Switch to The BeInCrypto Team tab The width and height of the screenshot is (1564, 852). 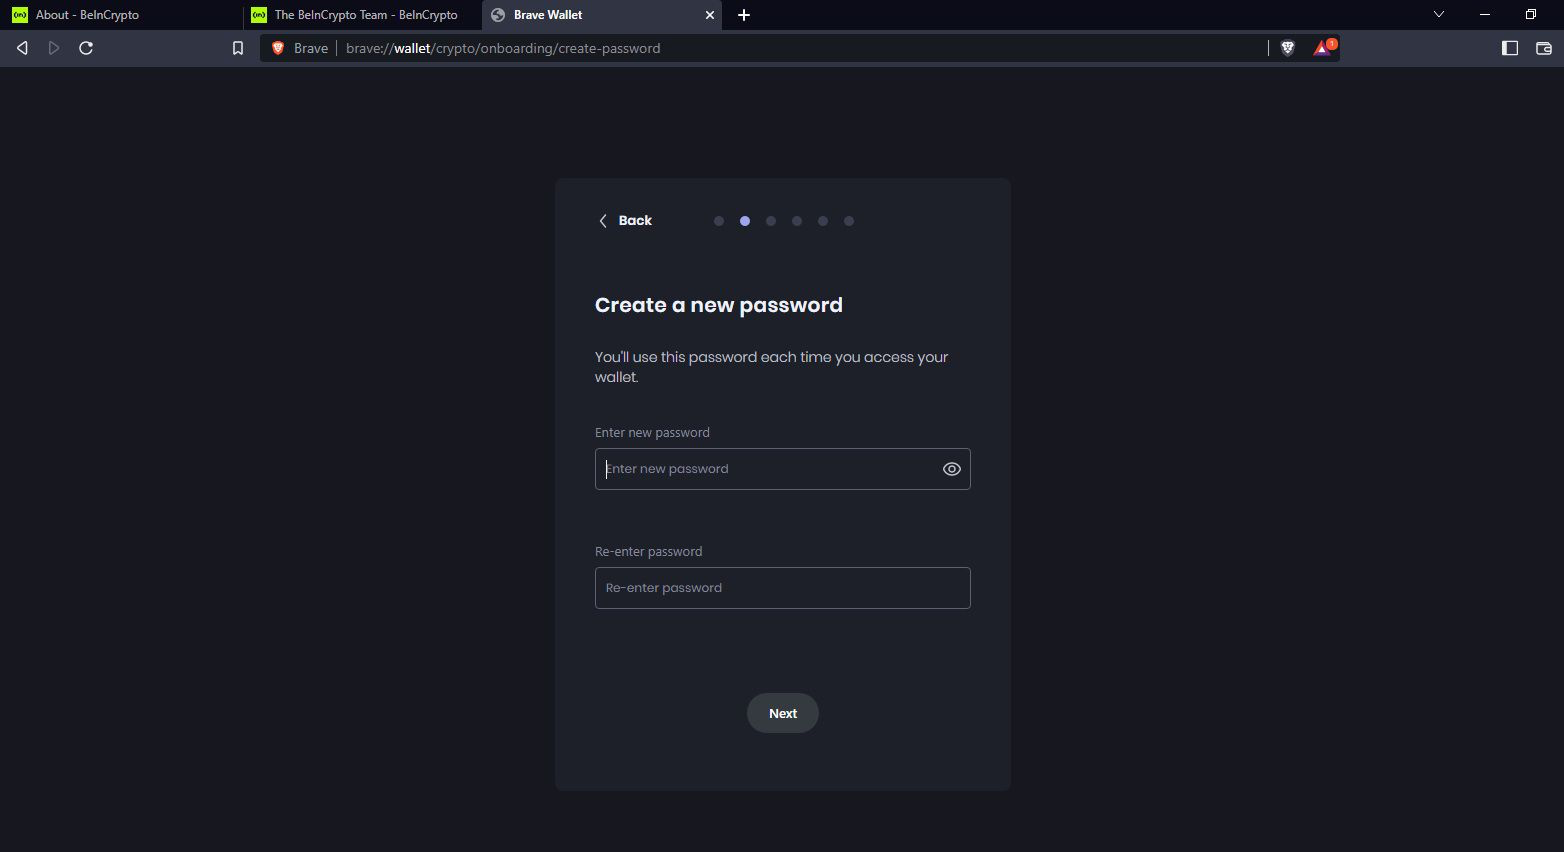click(x=365, y=15)
